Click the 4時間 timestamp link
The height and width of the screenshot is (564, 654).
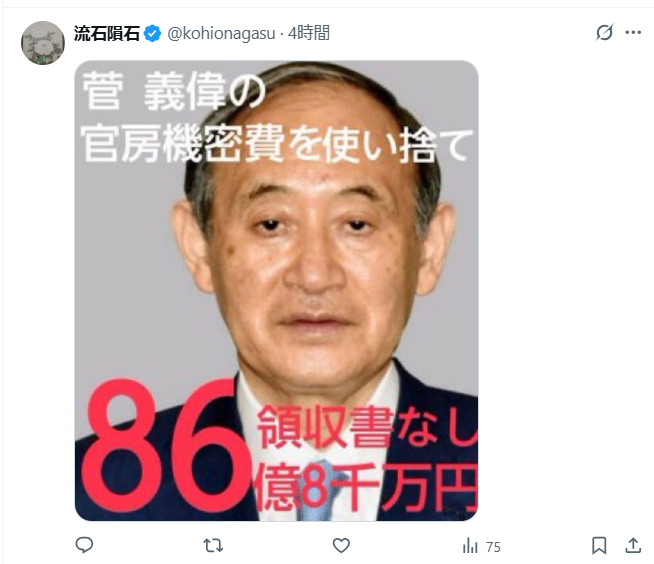[x=309, y=33]
